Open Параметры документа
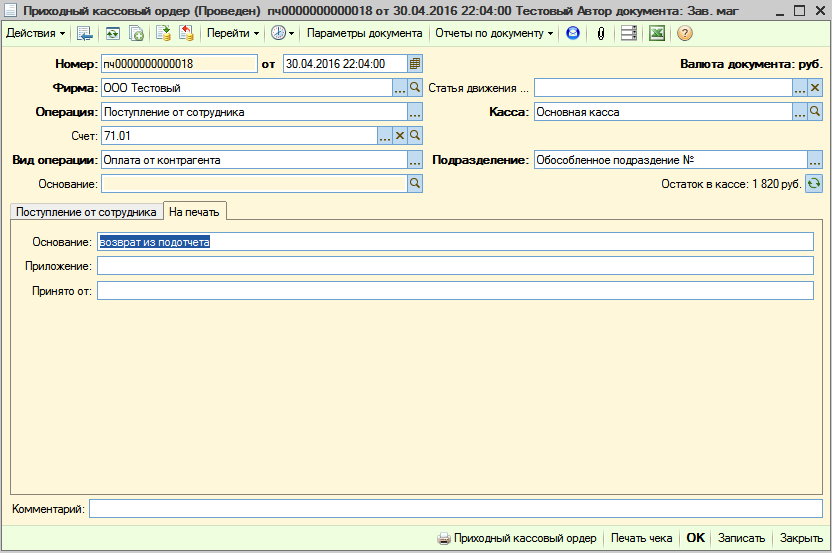832x553 pixels. pos(365,33)
